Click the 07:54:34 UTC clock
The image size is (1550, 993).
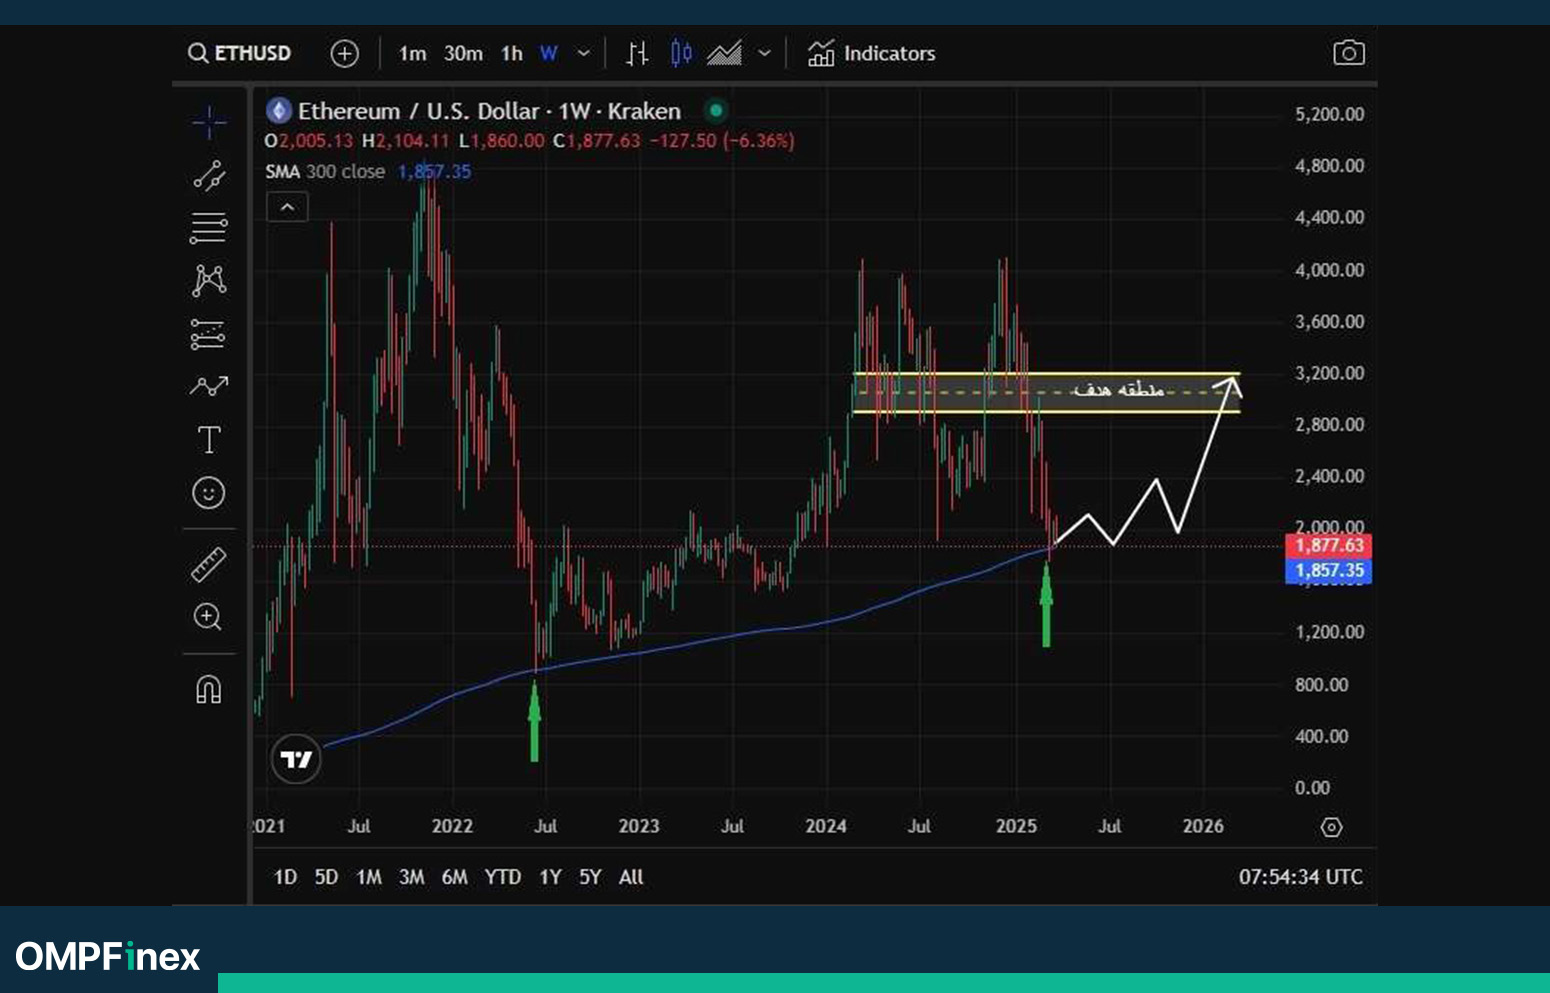(1300, 877)
